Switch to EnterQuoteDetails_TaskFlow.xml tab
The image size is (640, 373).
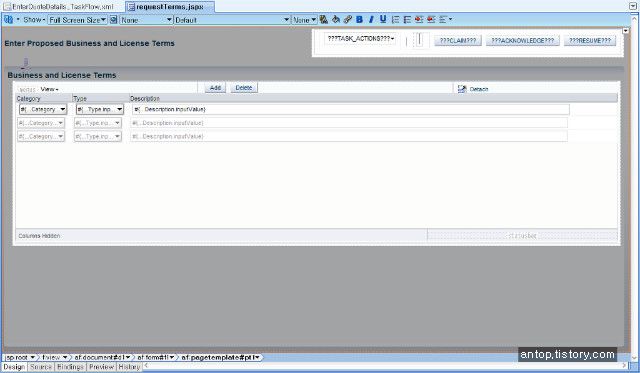(58, 7)
